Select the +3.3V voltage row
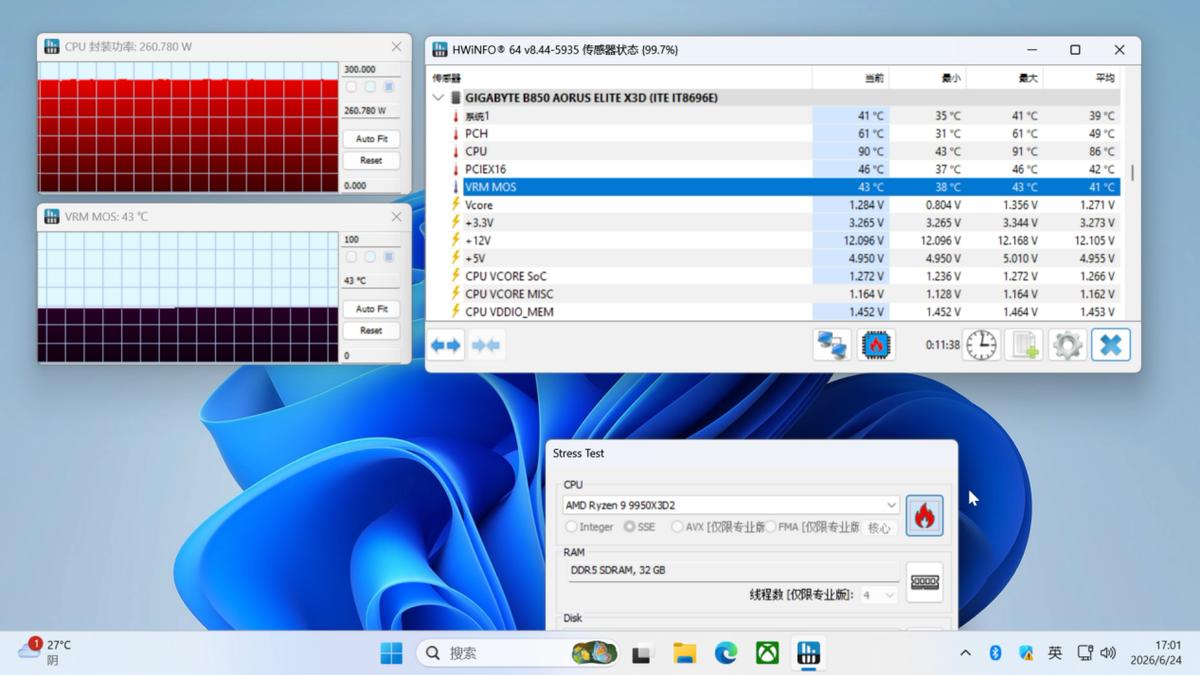The width and height of the screenshot is (1200, 675). click(775, 223)
